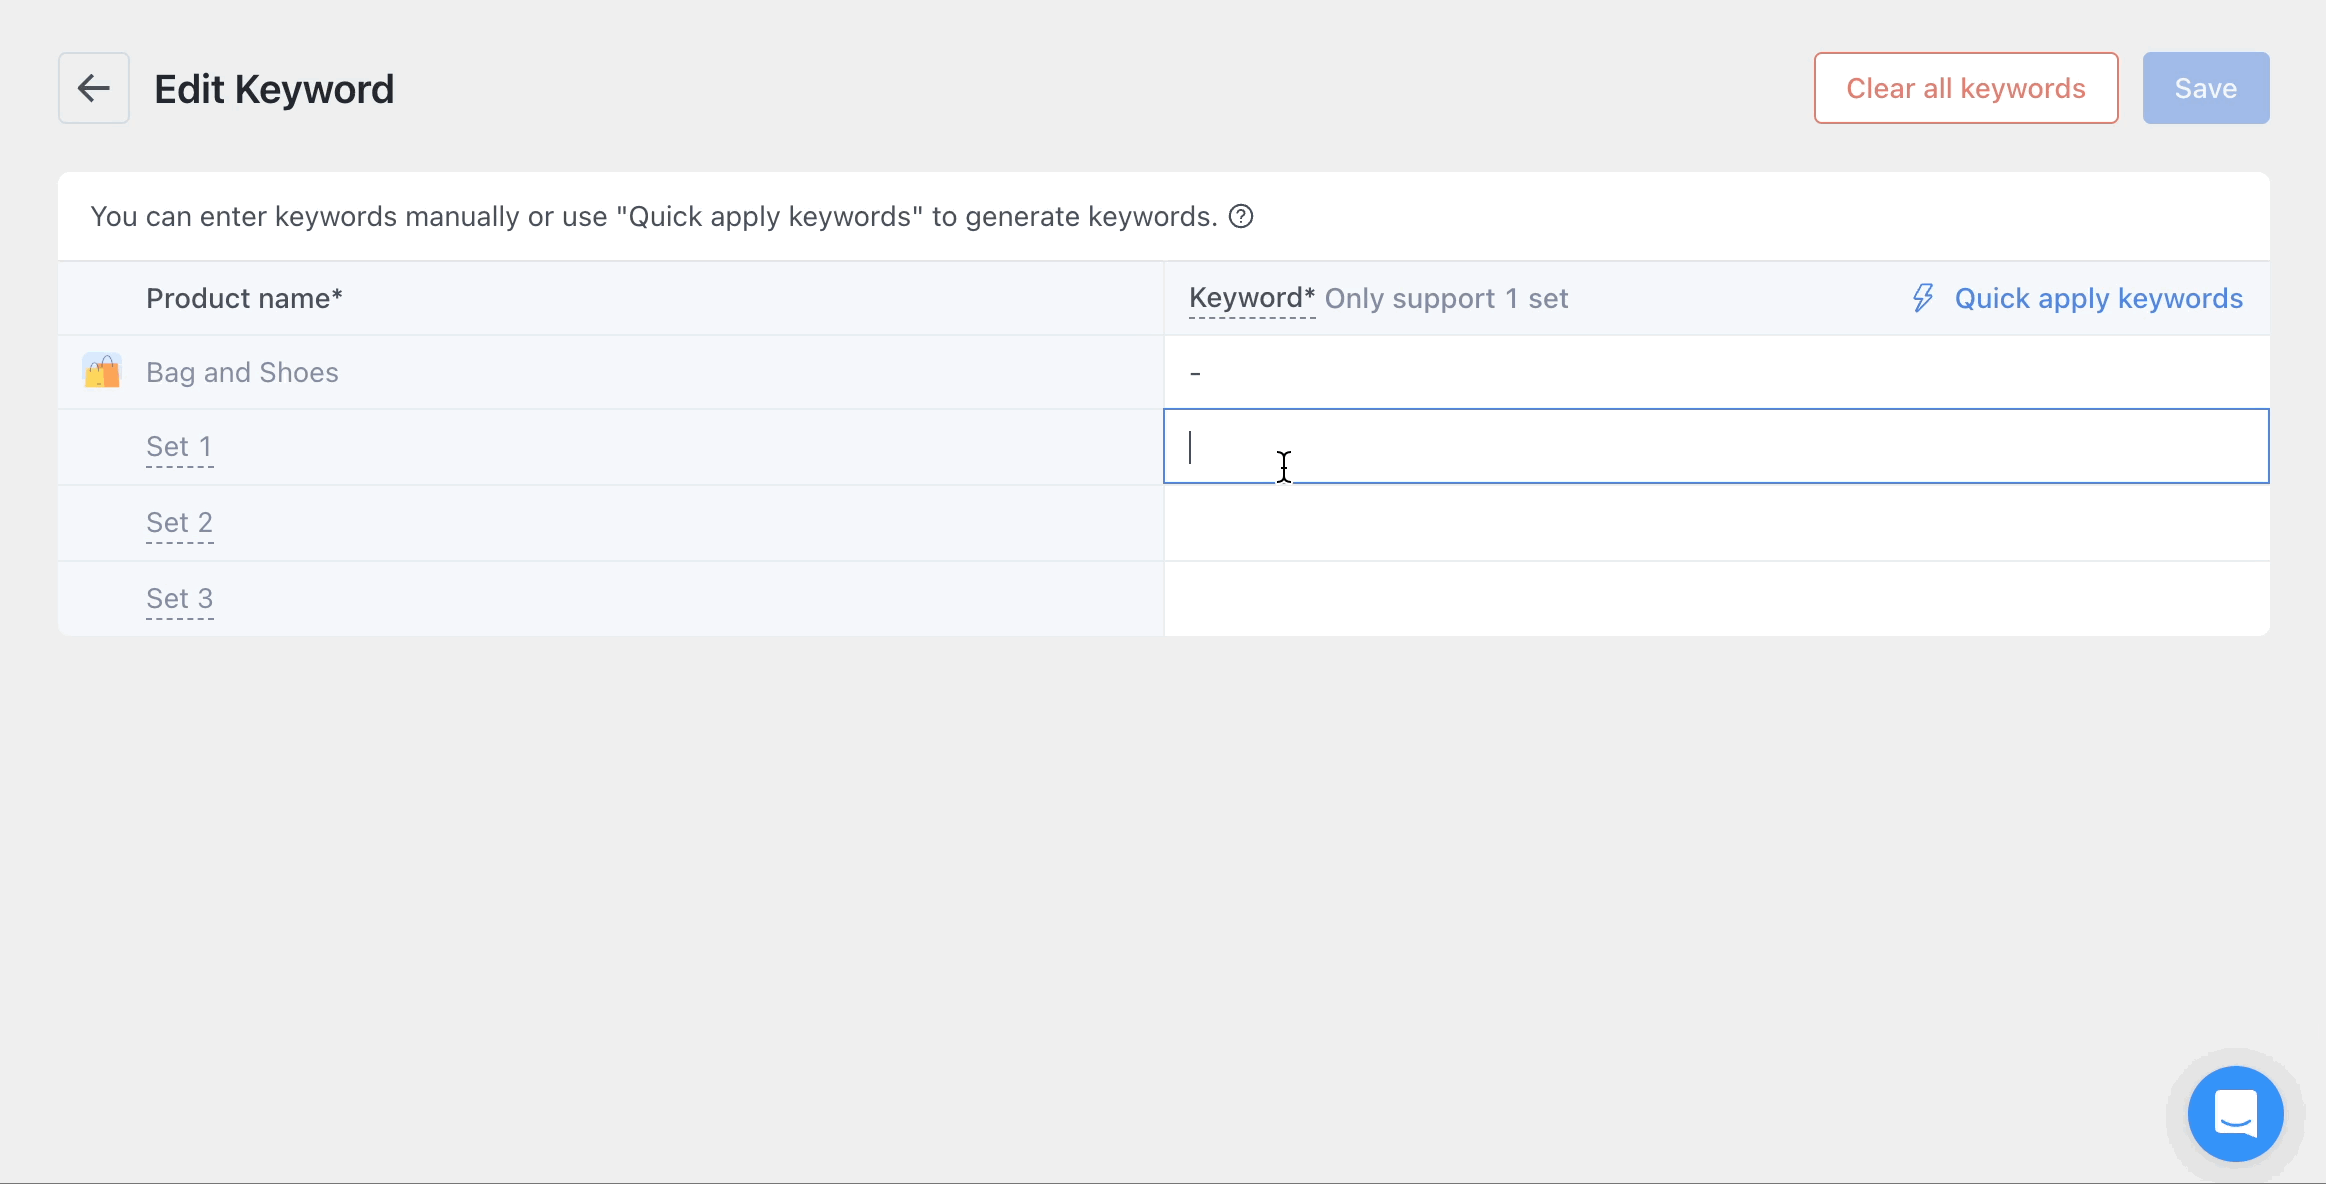Click the lightning bolt quick apply icon
2326x1184 pixels.
tap(1923, 298)
